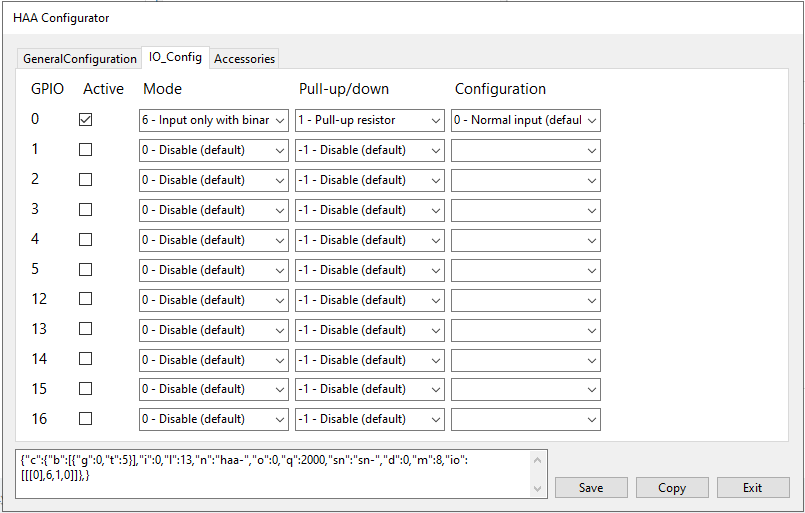Uncheck the Active checkbox for GPIO 0

(85, 120)
